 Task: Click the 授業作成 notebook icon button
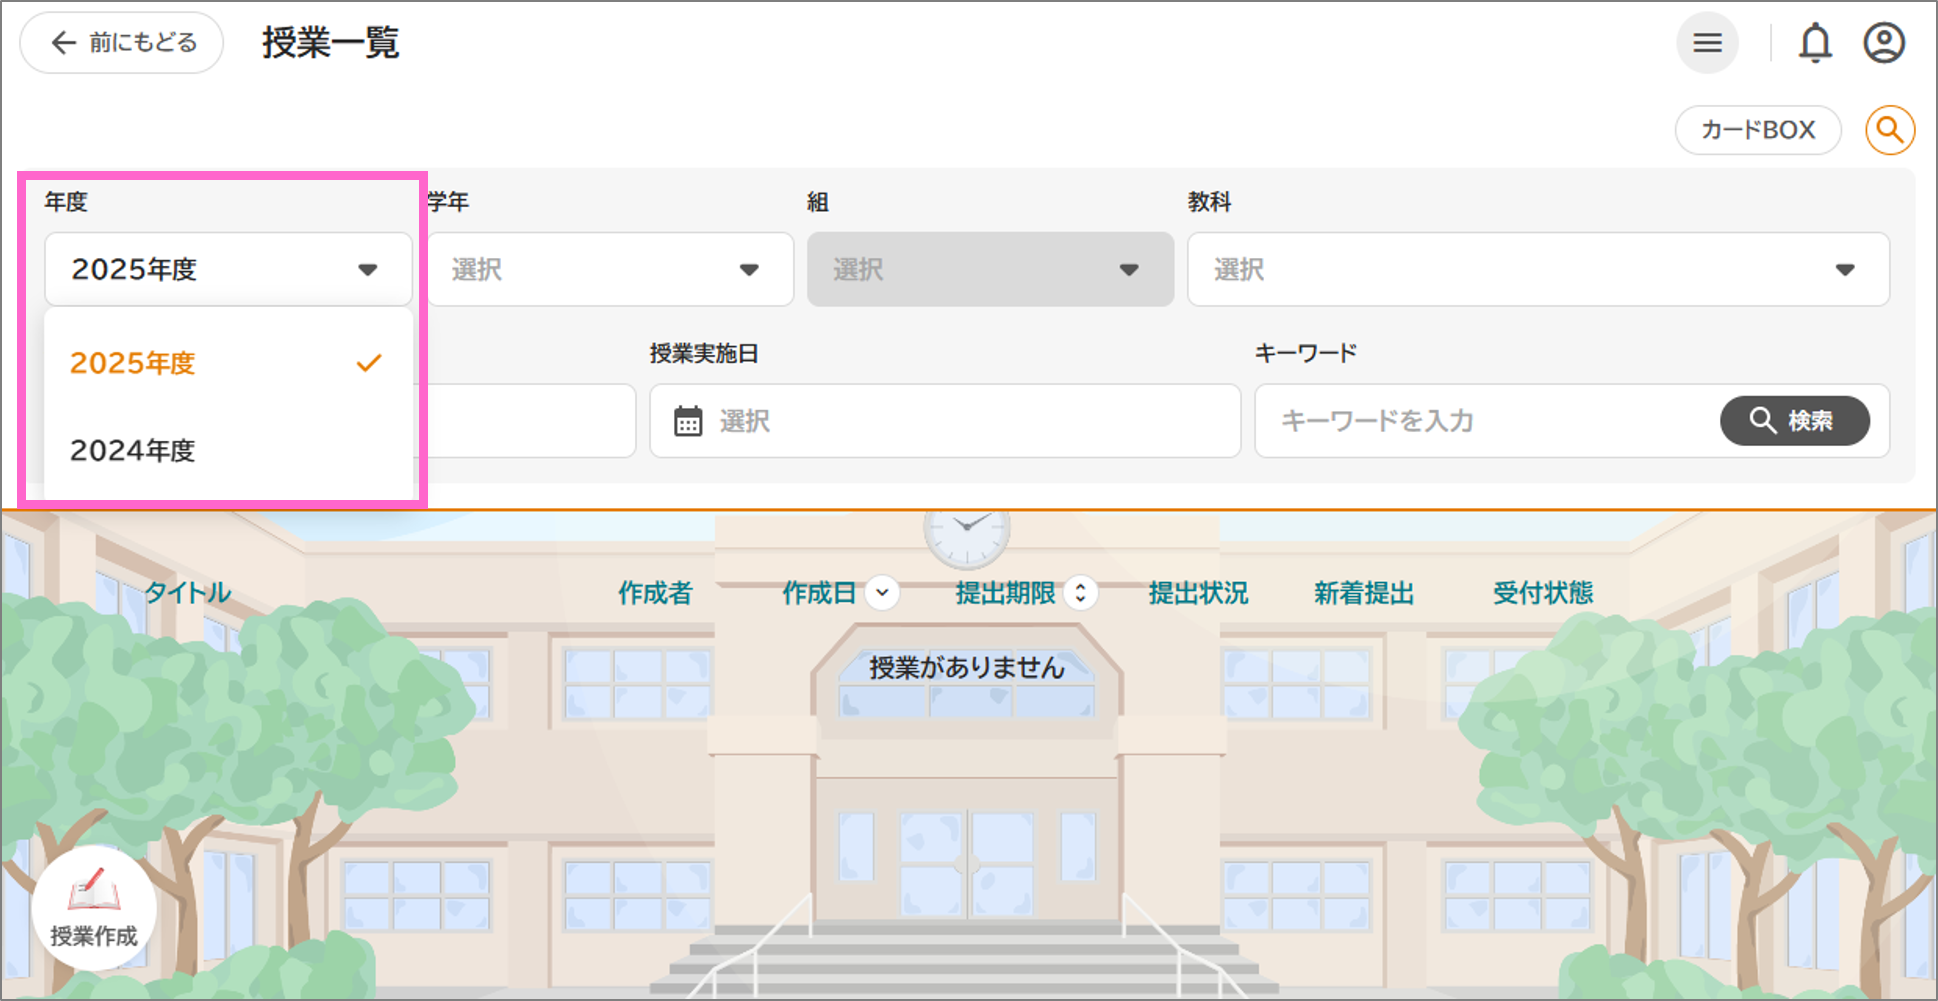(94, 907)
